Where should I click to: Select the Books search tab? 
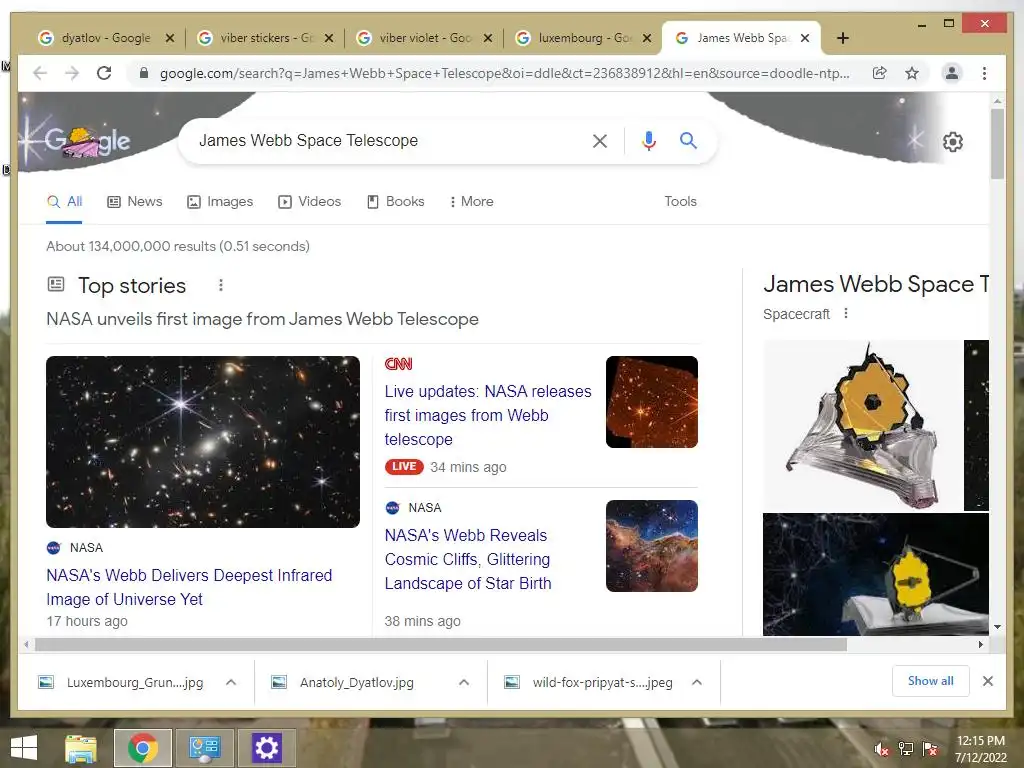coord(396,202)
